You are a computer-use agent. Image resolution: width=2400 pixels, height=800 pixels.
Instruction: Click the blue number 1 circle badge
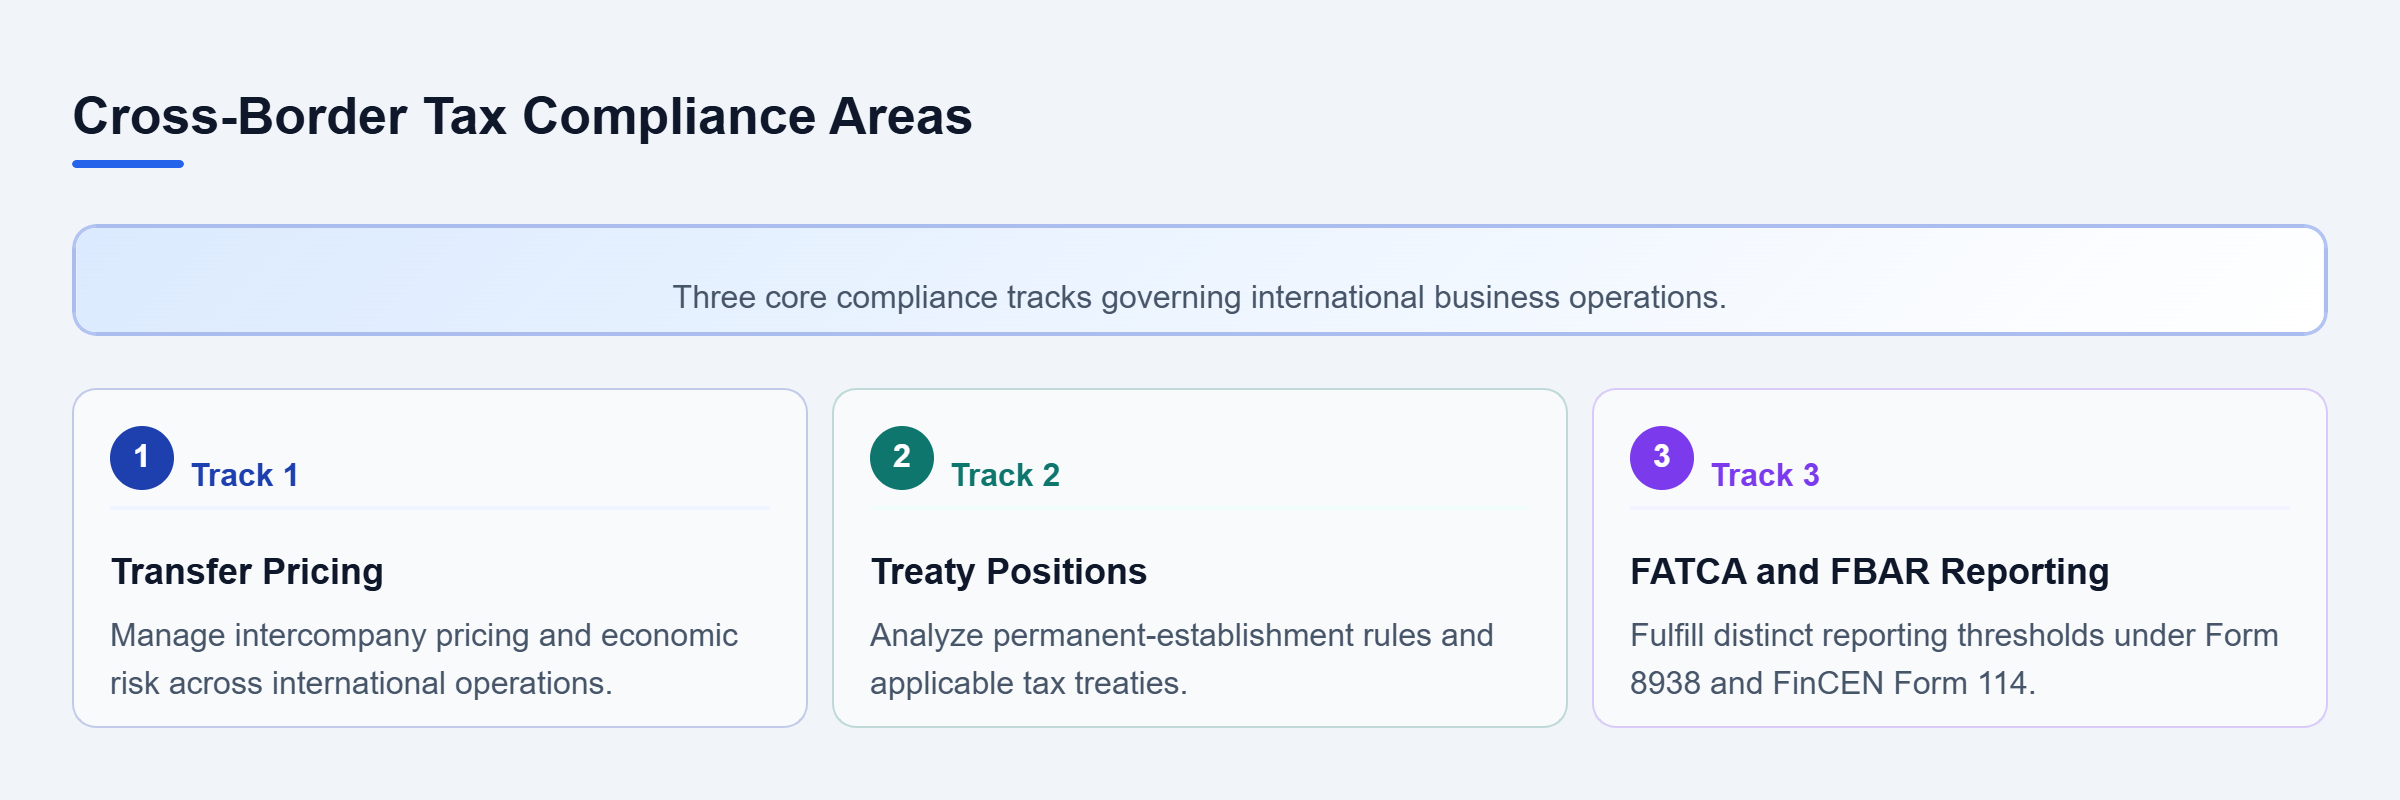(x=142, y=458)
